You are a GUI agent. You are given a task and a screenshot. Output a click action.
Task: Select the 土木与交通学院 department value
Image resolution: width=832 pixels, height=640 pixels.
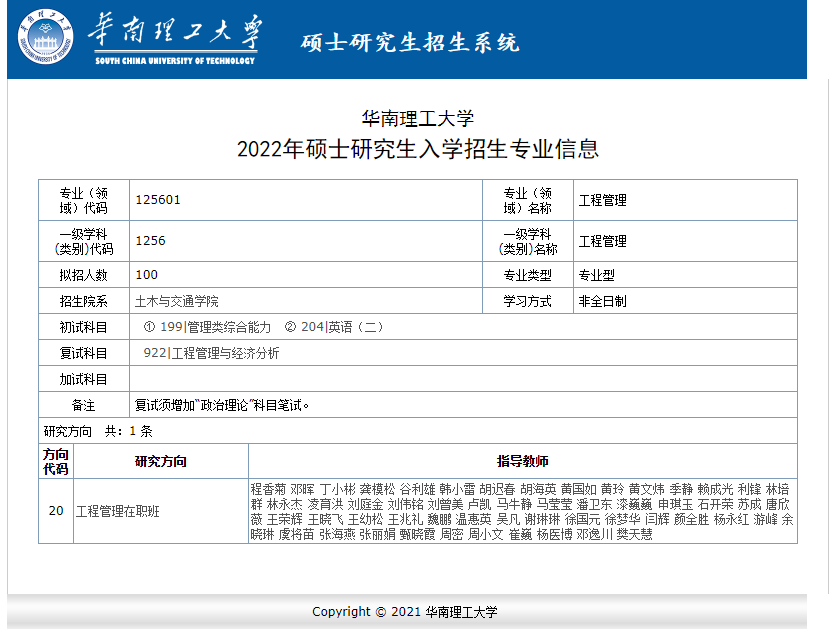(177, 301)
